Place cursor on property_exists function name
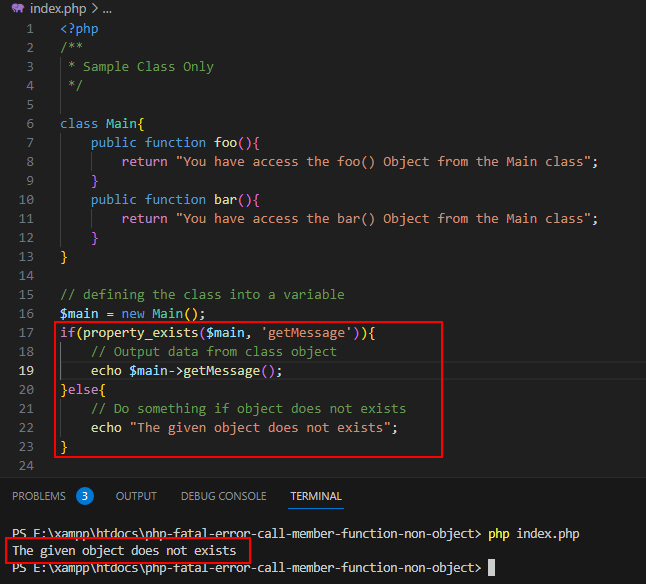 [x=140, y=333]
